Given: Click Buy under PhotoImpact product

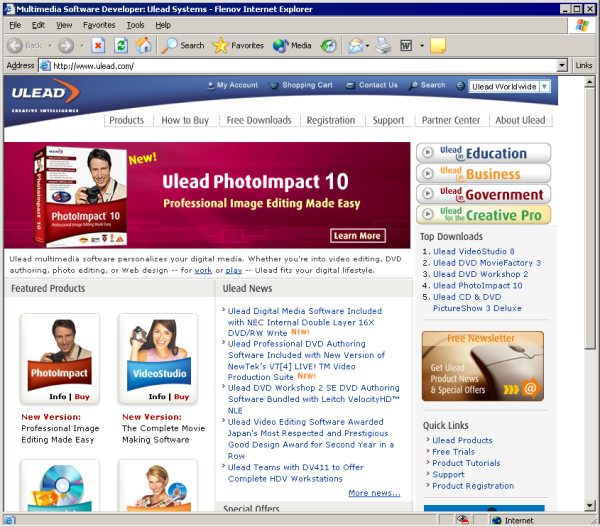Looking at the screenshot, I should 82,396.
